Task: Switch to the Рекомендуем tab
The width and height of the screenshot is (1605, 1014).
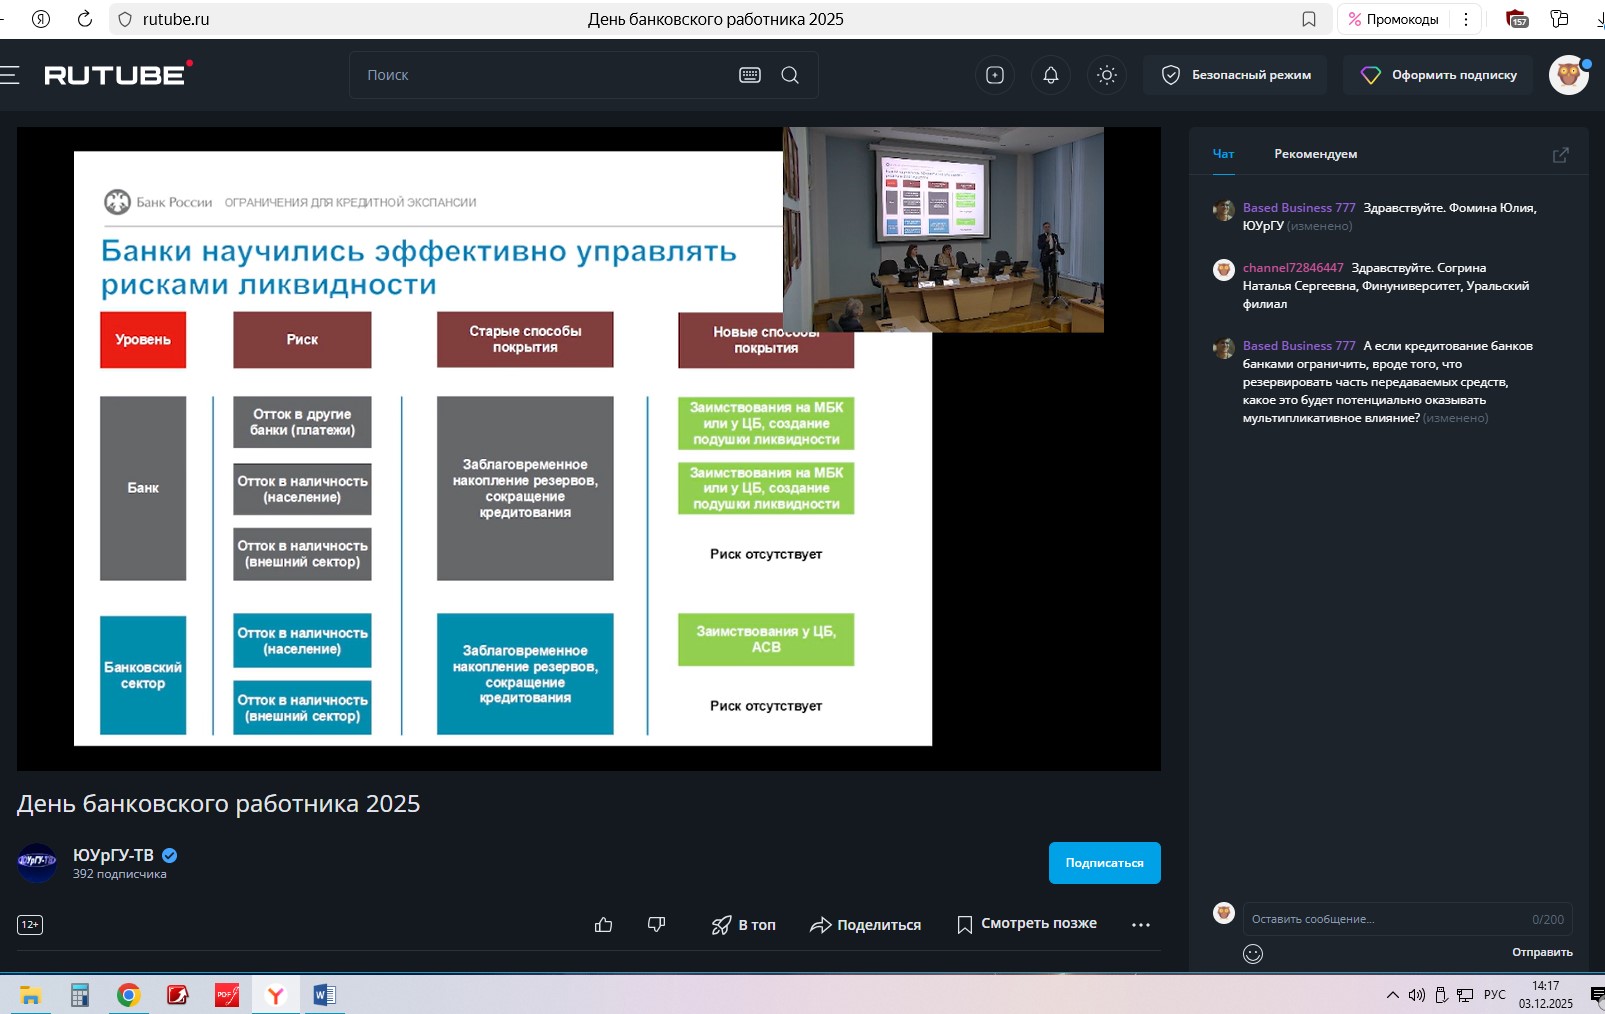Action: click(x=1315, y=154)
